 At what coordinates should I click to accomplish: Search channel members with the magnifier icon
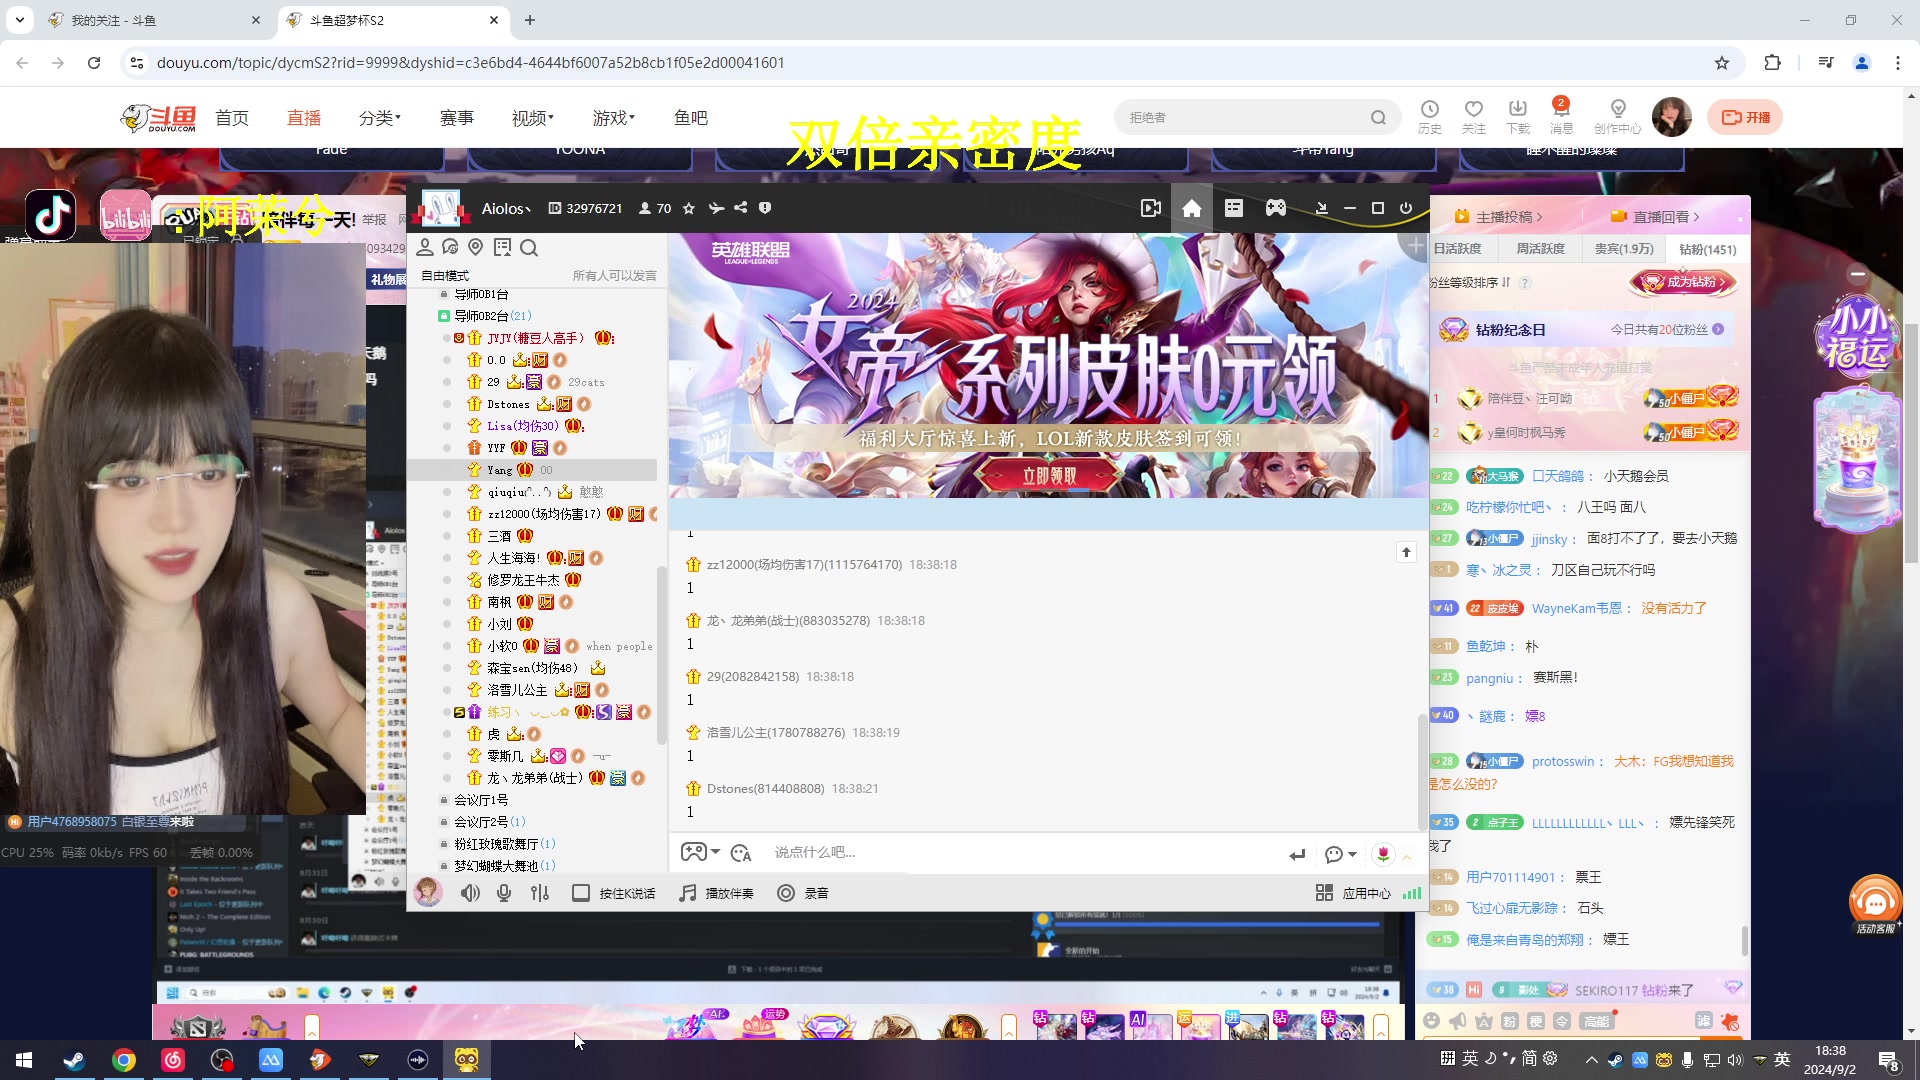tap(529, 247)
